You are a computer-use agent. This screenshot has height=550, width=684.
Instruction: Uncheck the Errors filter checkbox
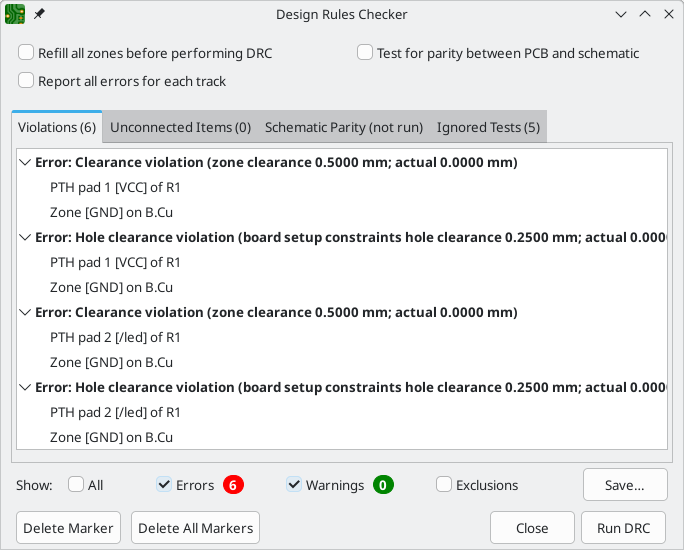click(x=164, y=485)
